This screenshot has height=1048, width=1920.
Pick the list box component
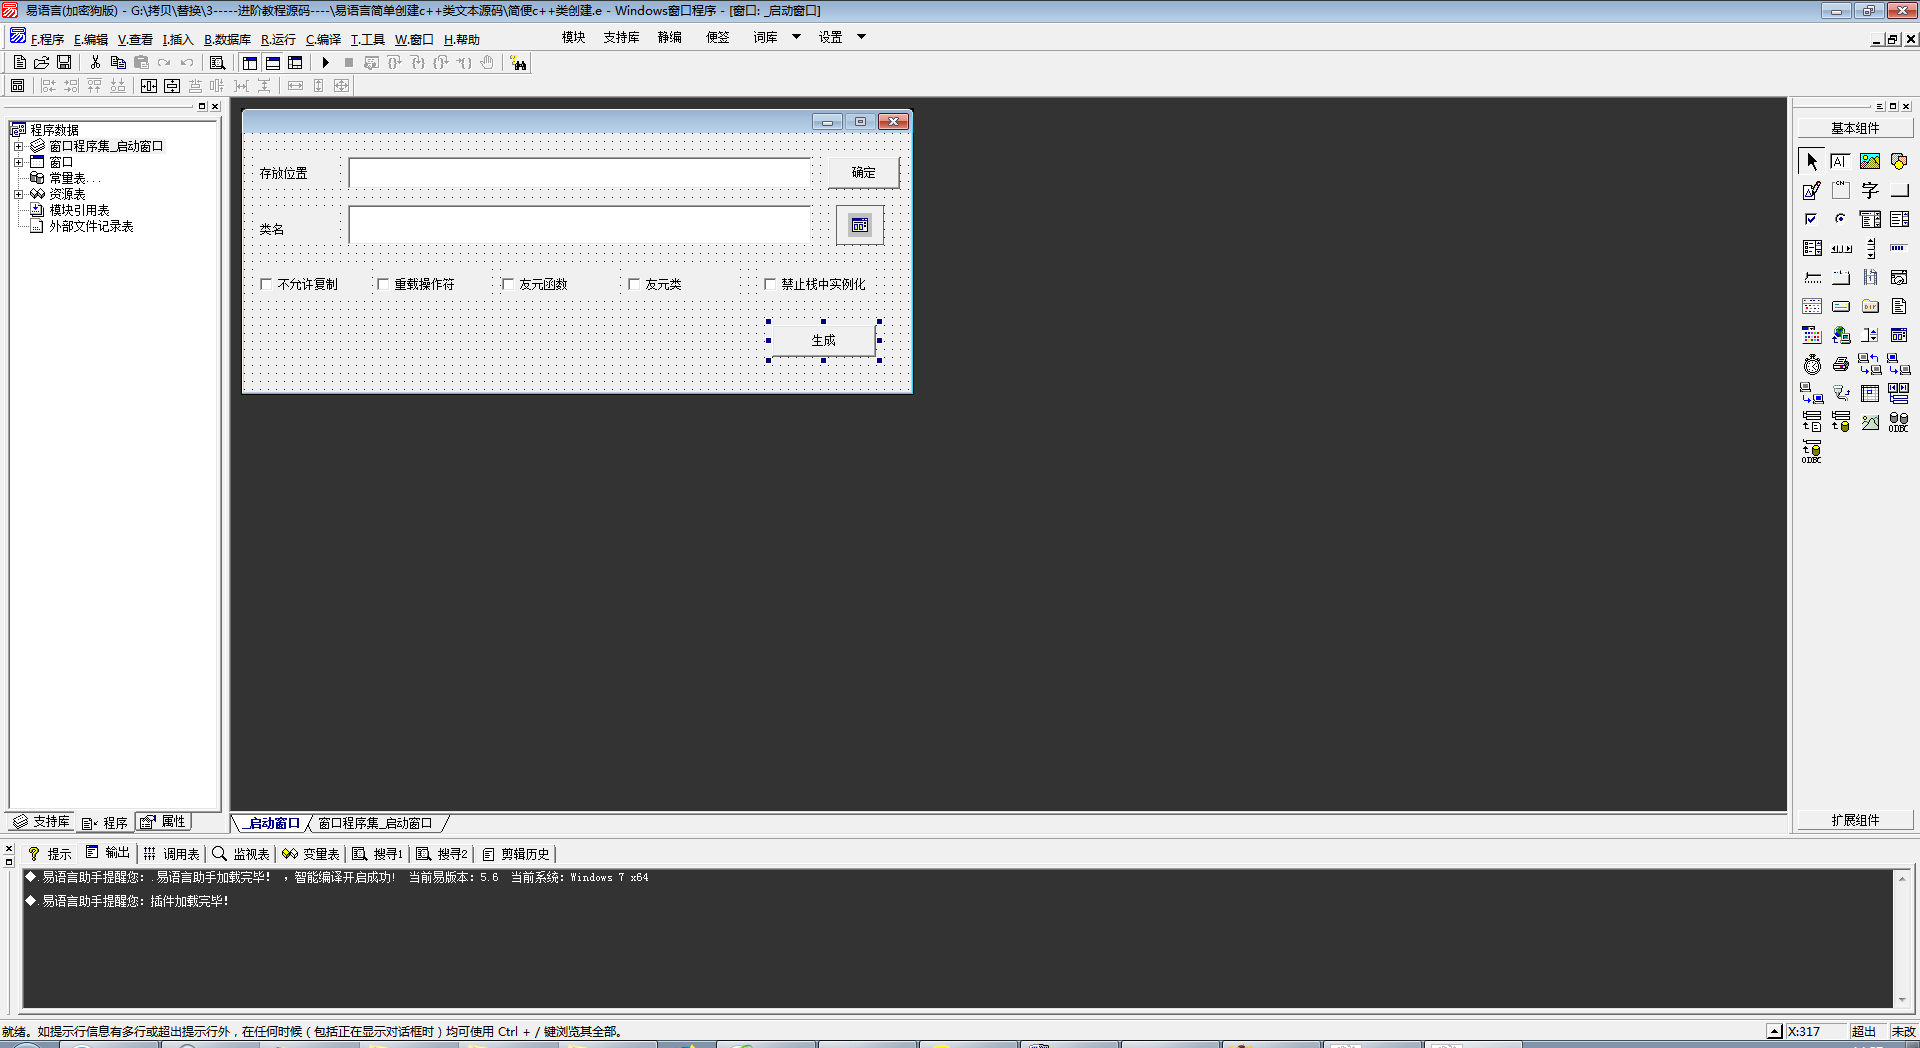point(1898,219)
